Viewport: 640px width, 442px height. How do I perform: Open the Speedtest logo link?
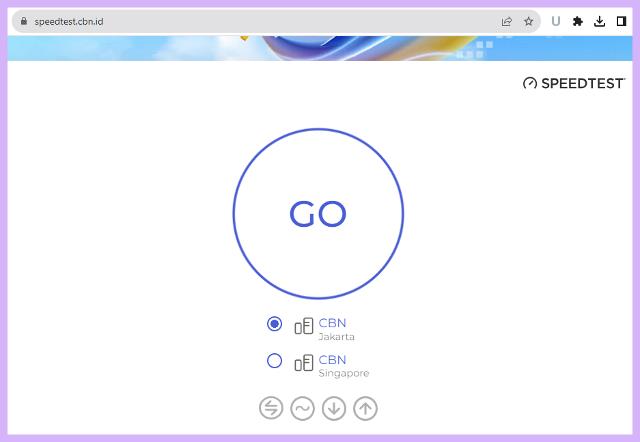574,83
